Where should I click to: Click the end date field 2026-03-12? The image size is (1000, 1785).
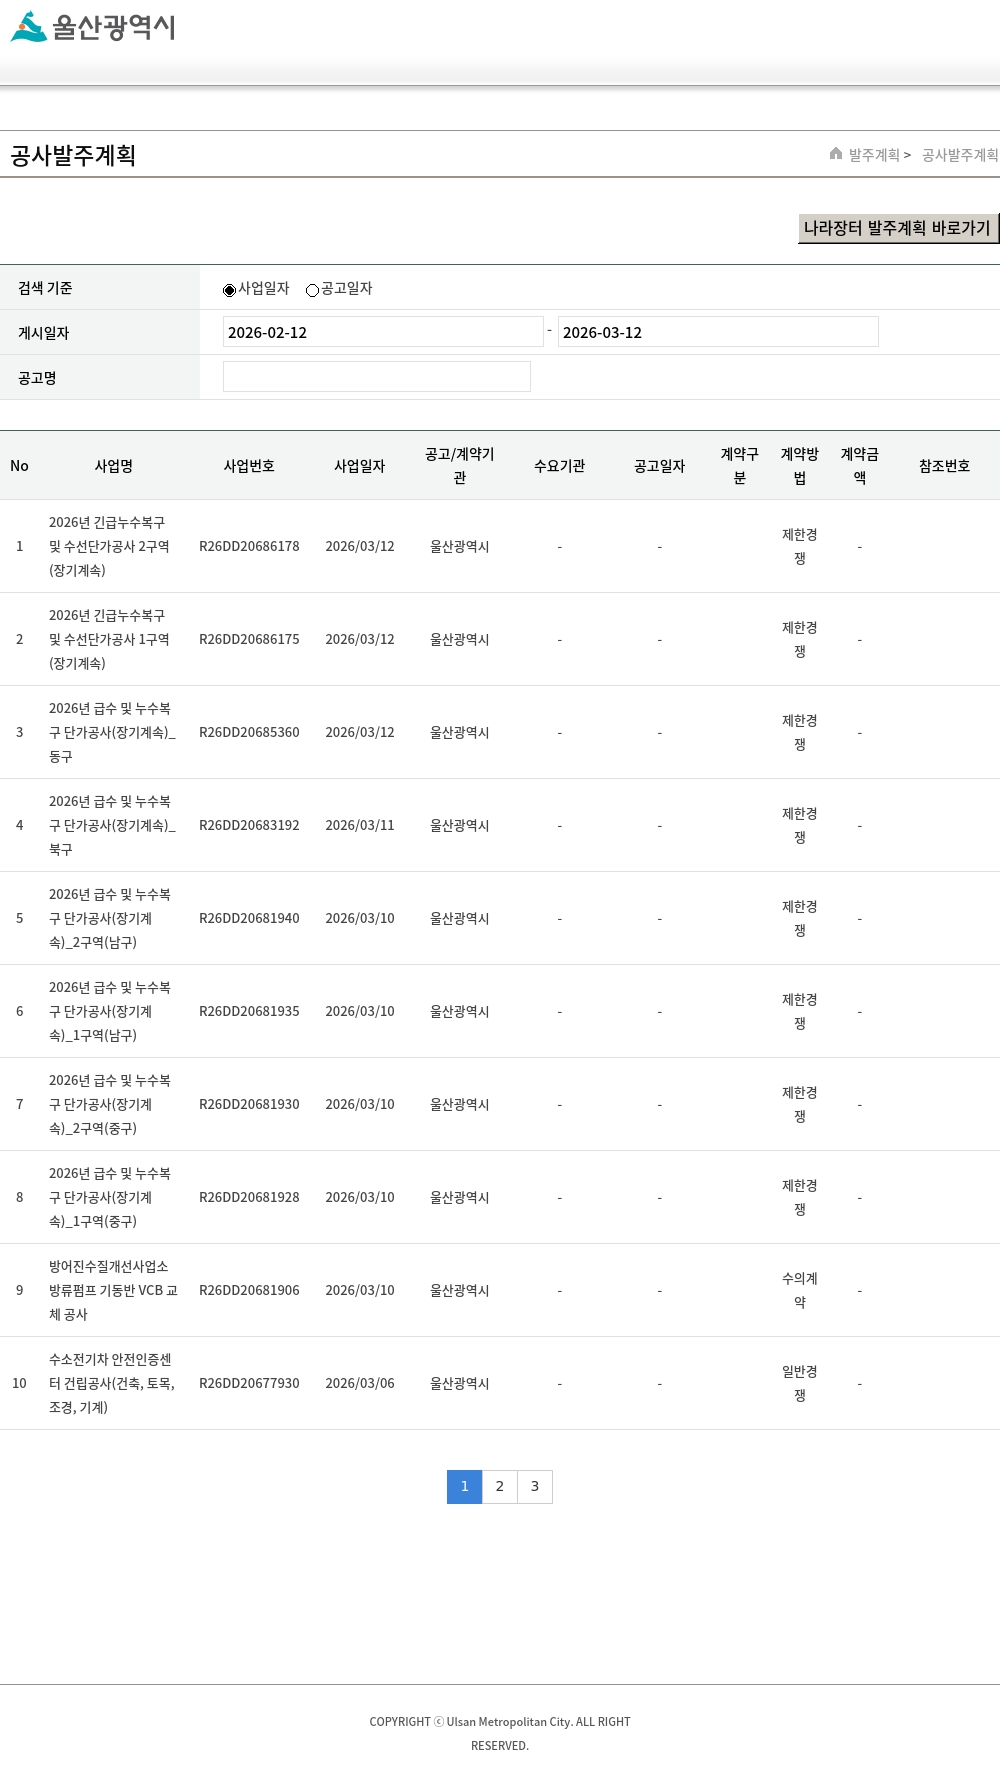(717, 332)
